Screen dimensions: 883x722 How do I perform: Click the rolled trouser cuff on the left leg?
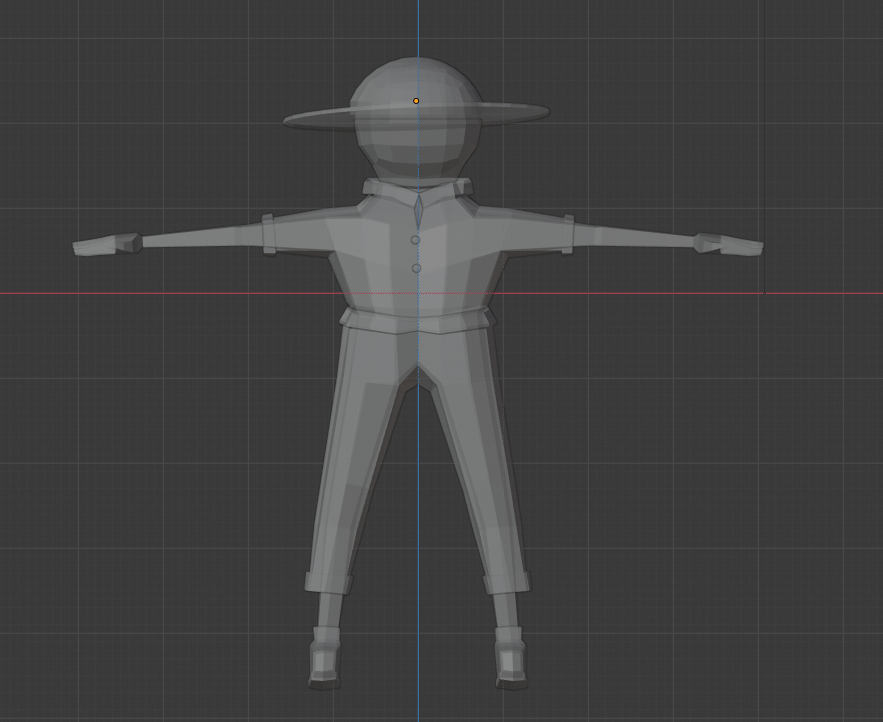click(x=329, y=582)
